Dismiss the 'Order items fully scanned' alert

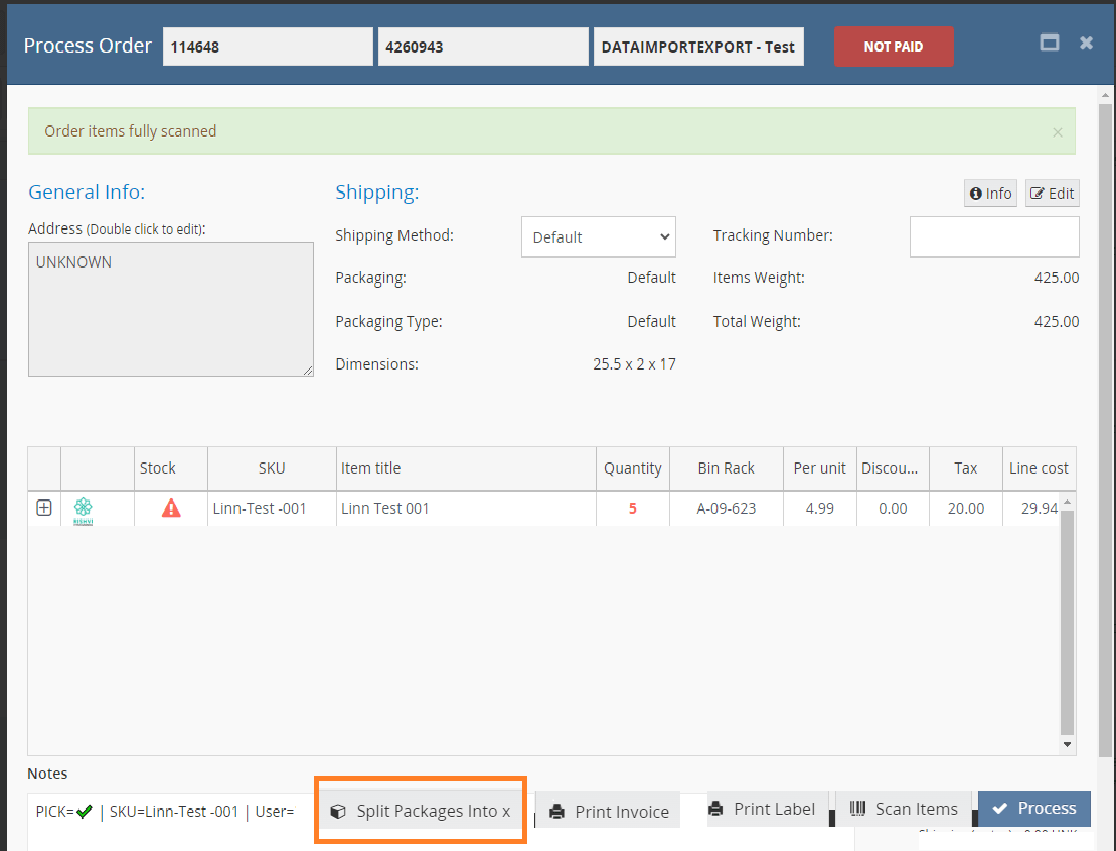tap(1058, 132)
